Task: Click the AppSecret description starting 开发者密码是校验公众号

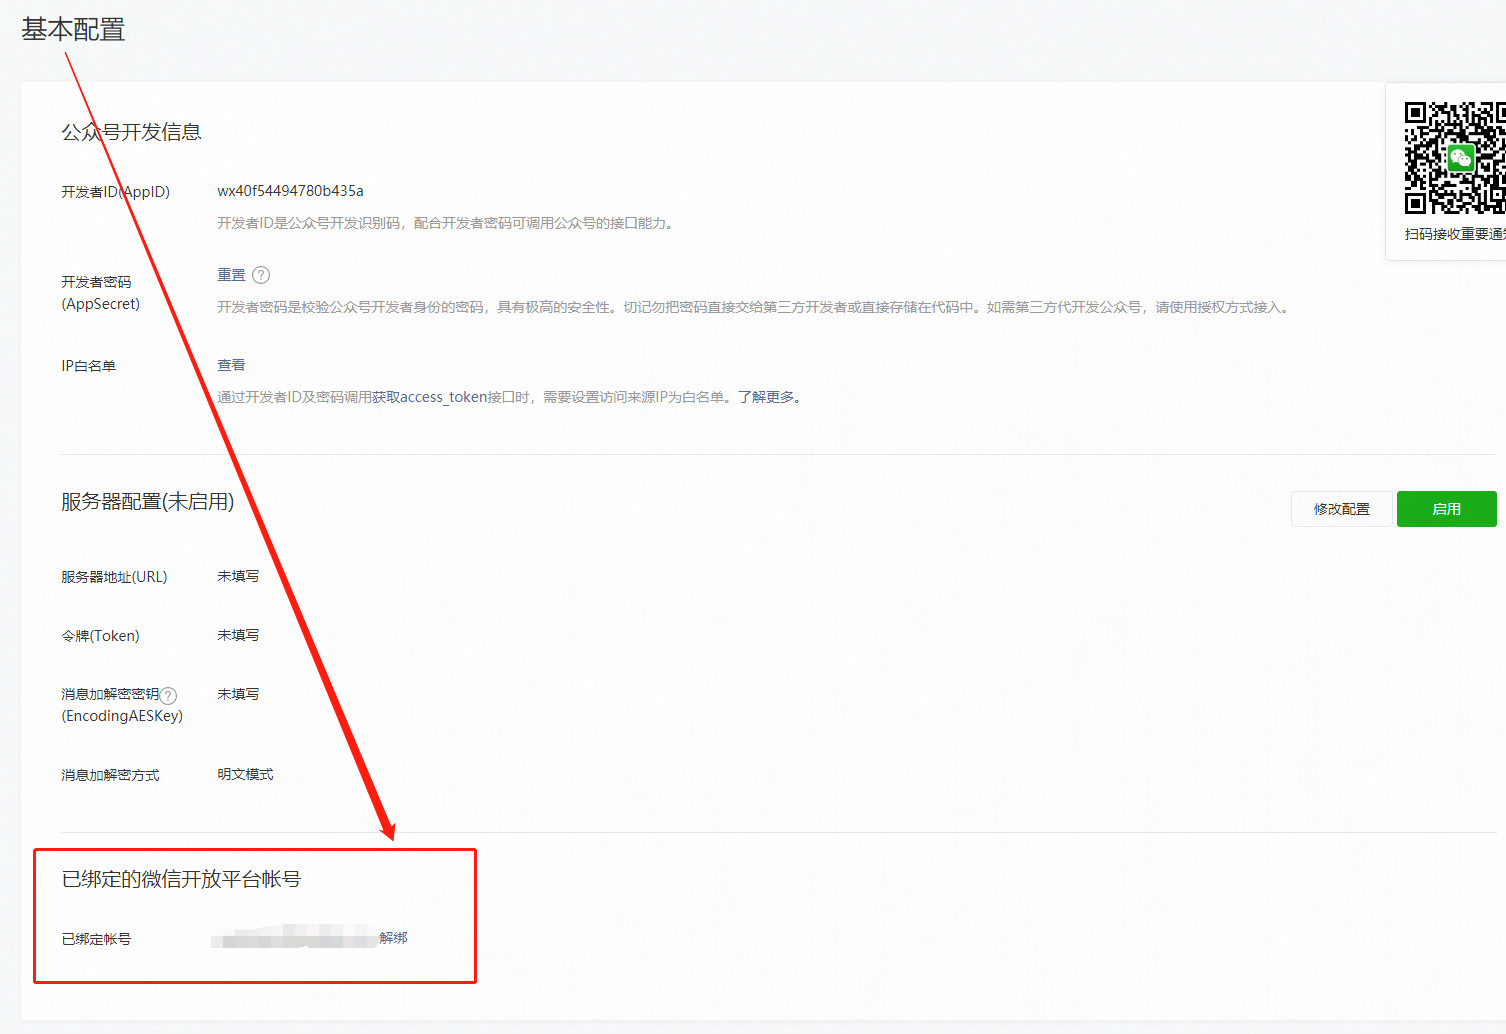Action: click(x=755, y=307)
